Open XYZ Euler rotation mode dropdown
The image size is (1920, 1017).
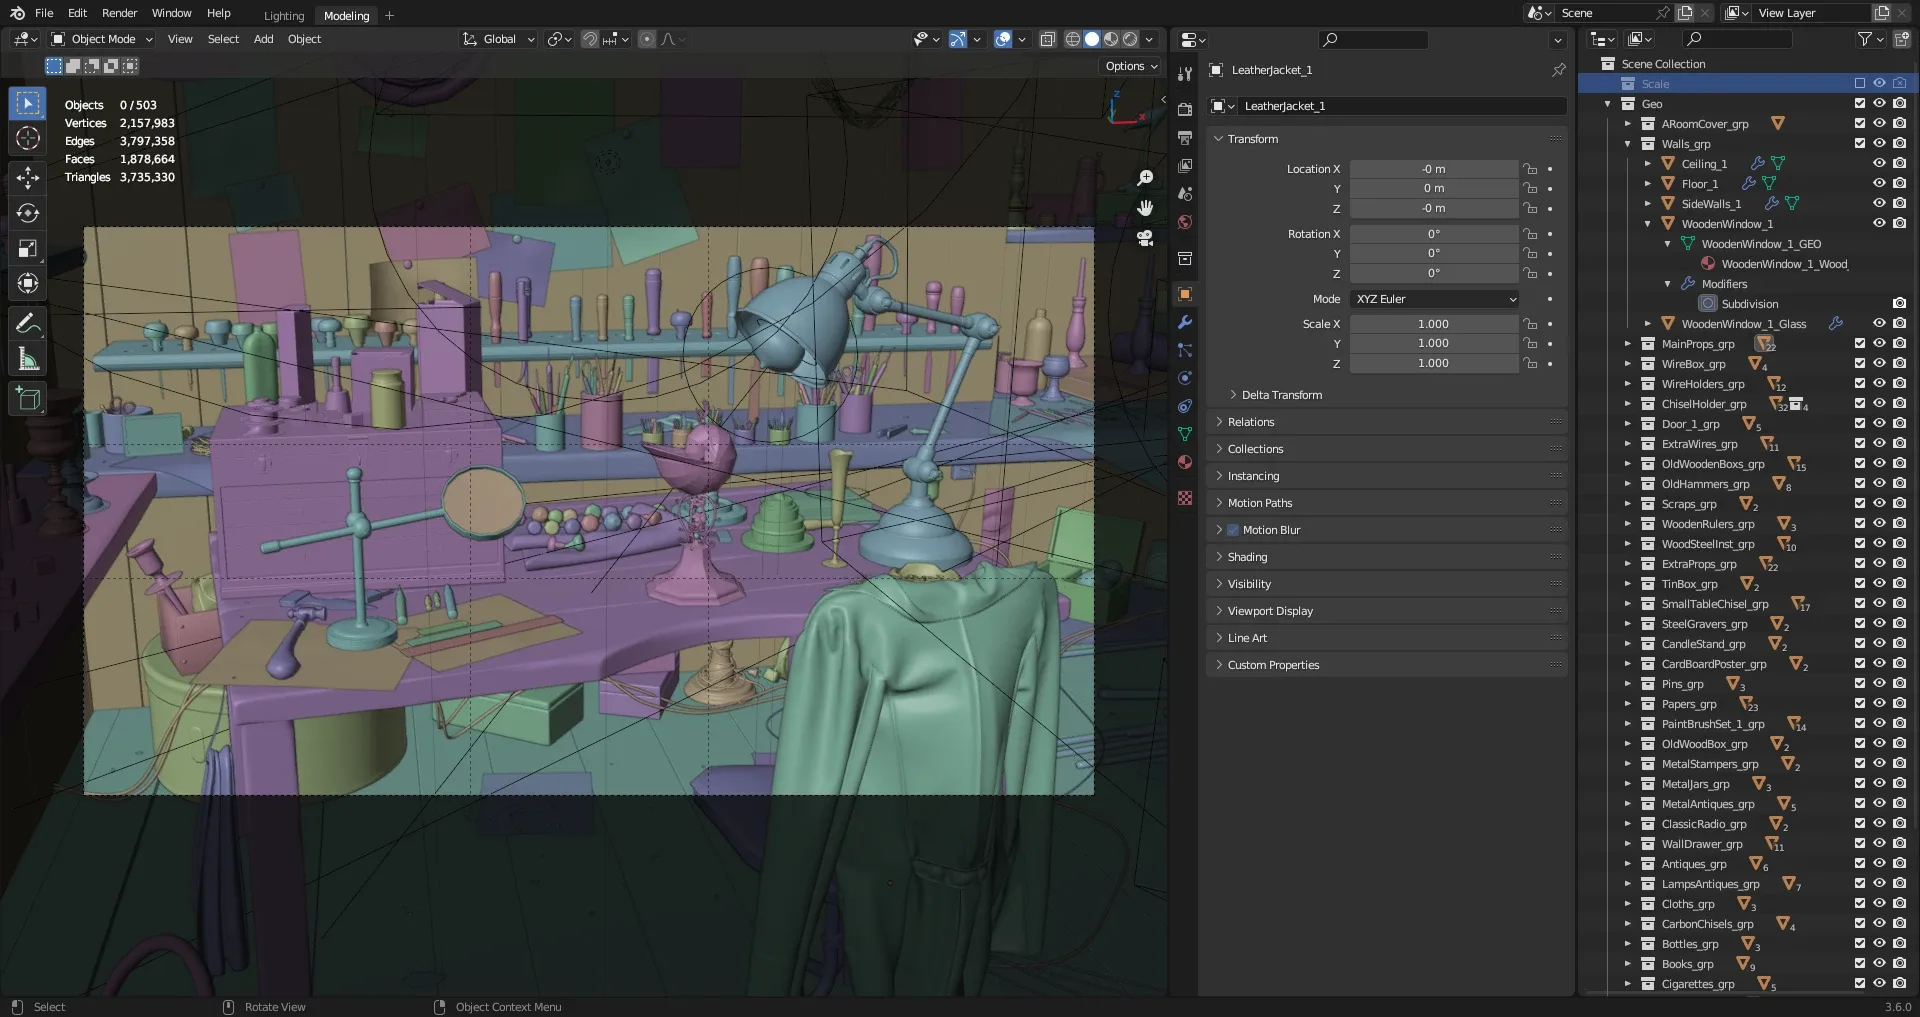(1435, 299)
